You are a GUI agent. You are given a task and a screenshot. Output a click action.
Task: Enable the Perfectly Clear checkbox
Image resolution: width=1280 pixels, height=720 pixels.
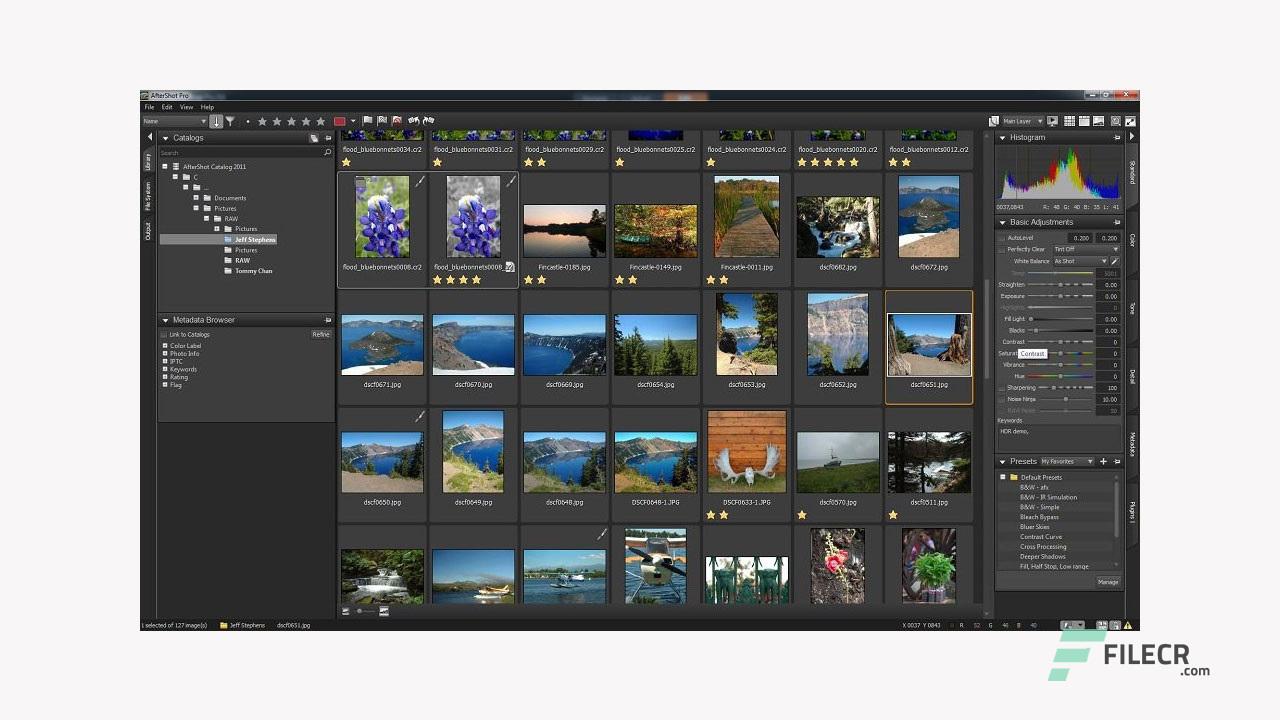point(1002,249)
